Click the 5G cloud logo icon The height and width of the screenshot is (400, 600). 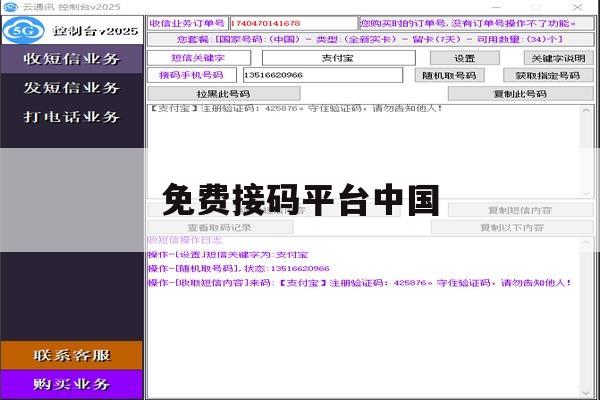click(24, 30)
